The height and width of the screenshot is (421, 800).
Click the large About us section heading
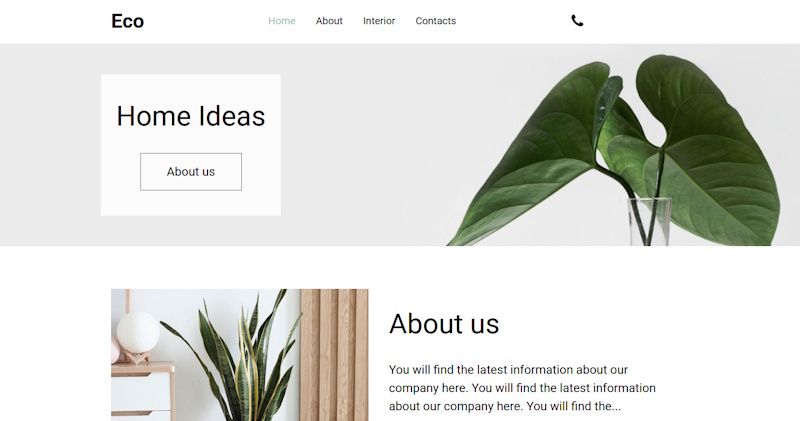pos(444,324)
